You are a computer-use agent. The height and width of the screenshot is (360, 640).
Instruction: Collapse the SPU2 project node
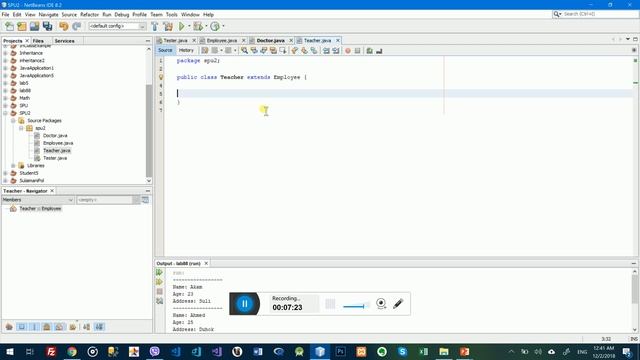[x=5, y=113]
